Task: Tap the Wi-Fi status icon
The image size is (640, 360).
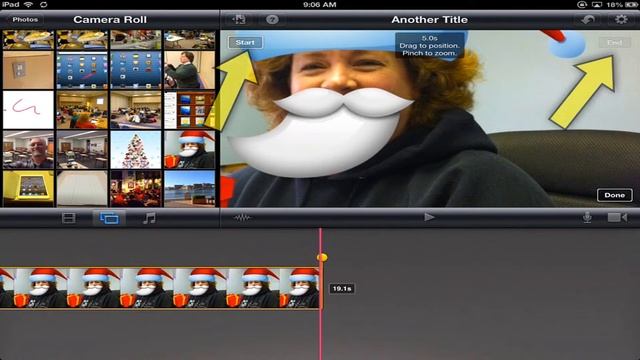Action: tap(28, 4)
